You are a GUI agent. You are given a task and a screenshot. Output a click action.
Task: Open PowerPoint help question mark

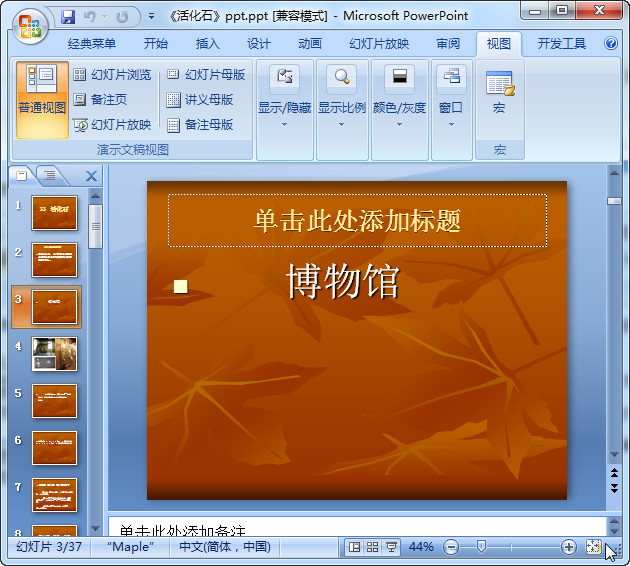click(611, 43)
